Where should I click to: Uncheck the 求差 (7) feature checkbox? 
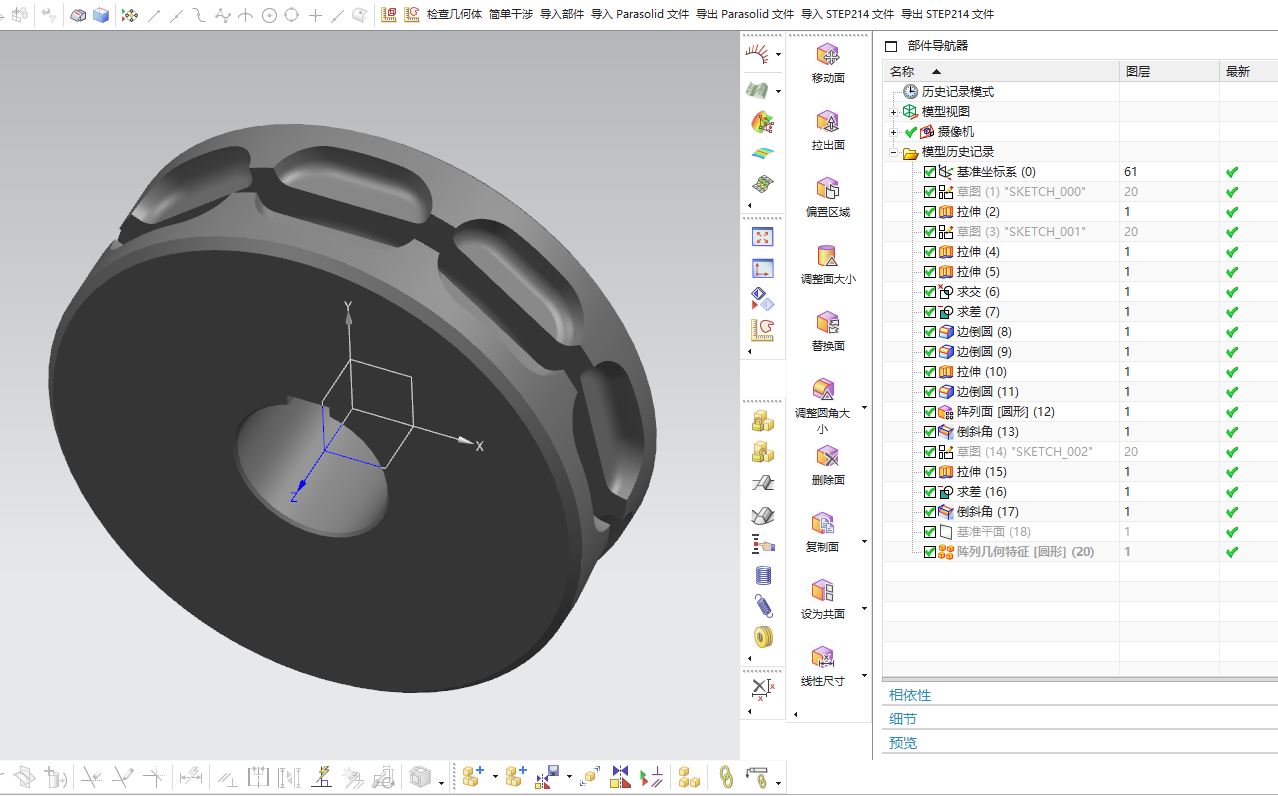coord(930,312)
